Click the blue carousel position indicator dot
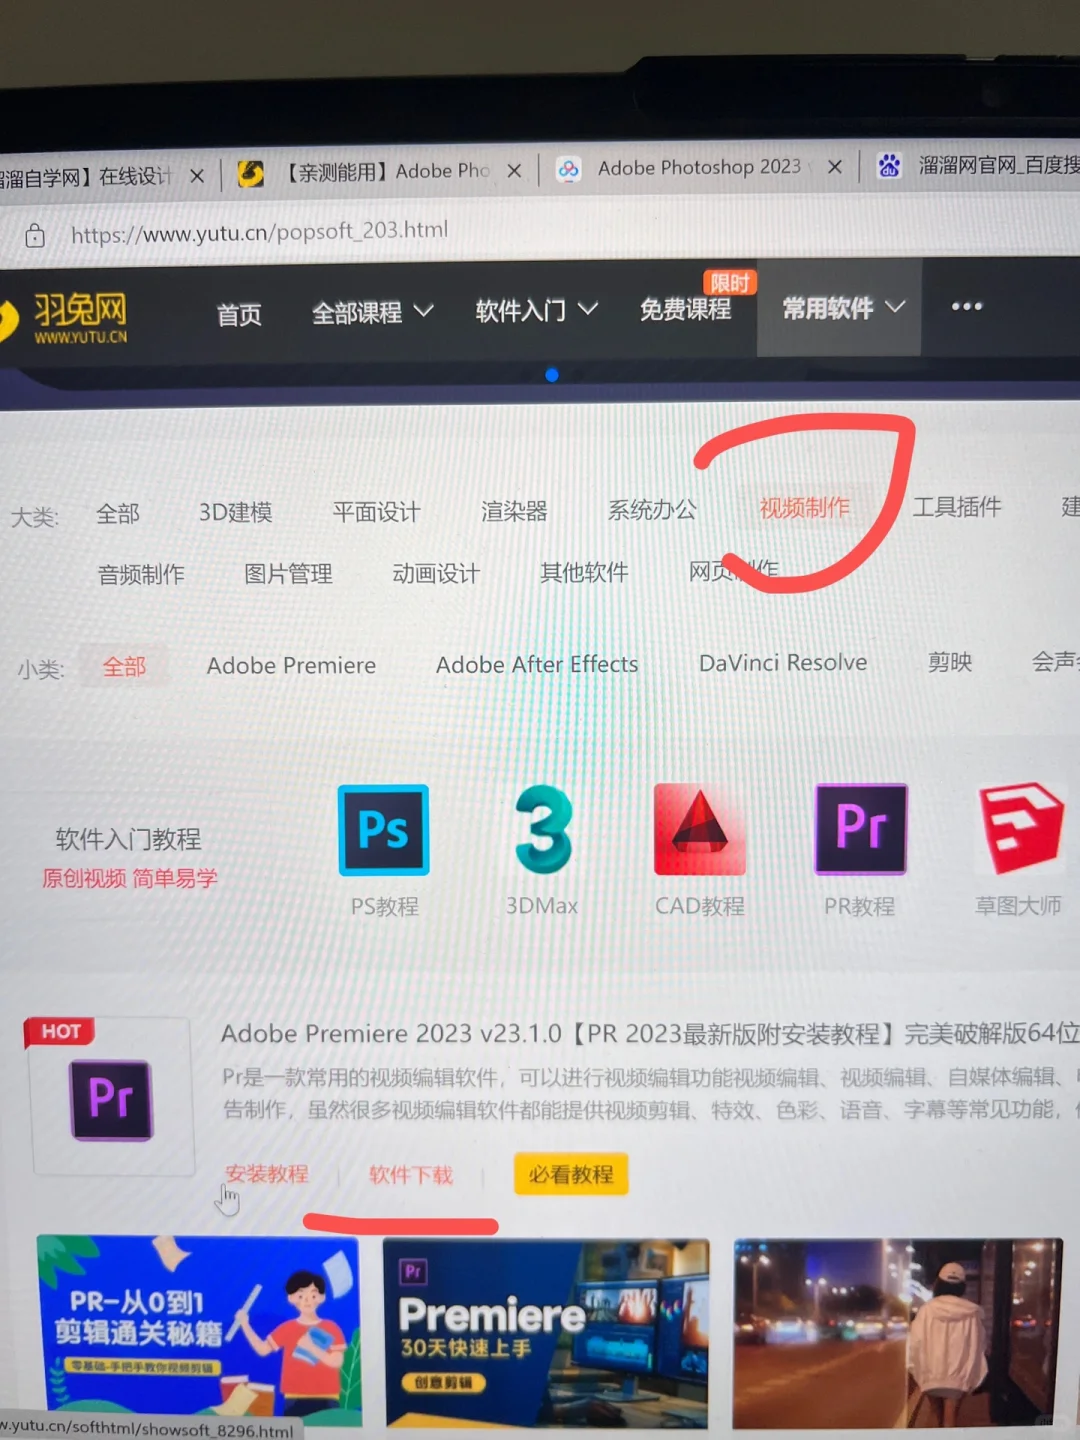Screen dimensions: 1080x1440 (x=552, y=375)
